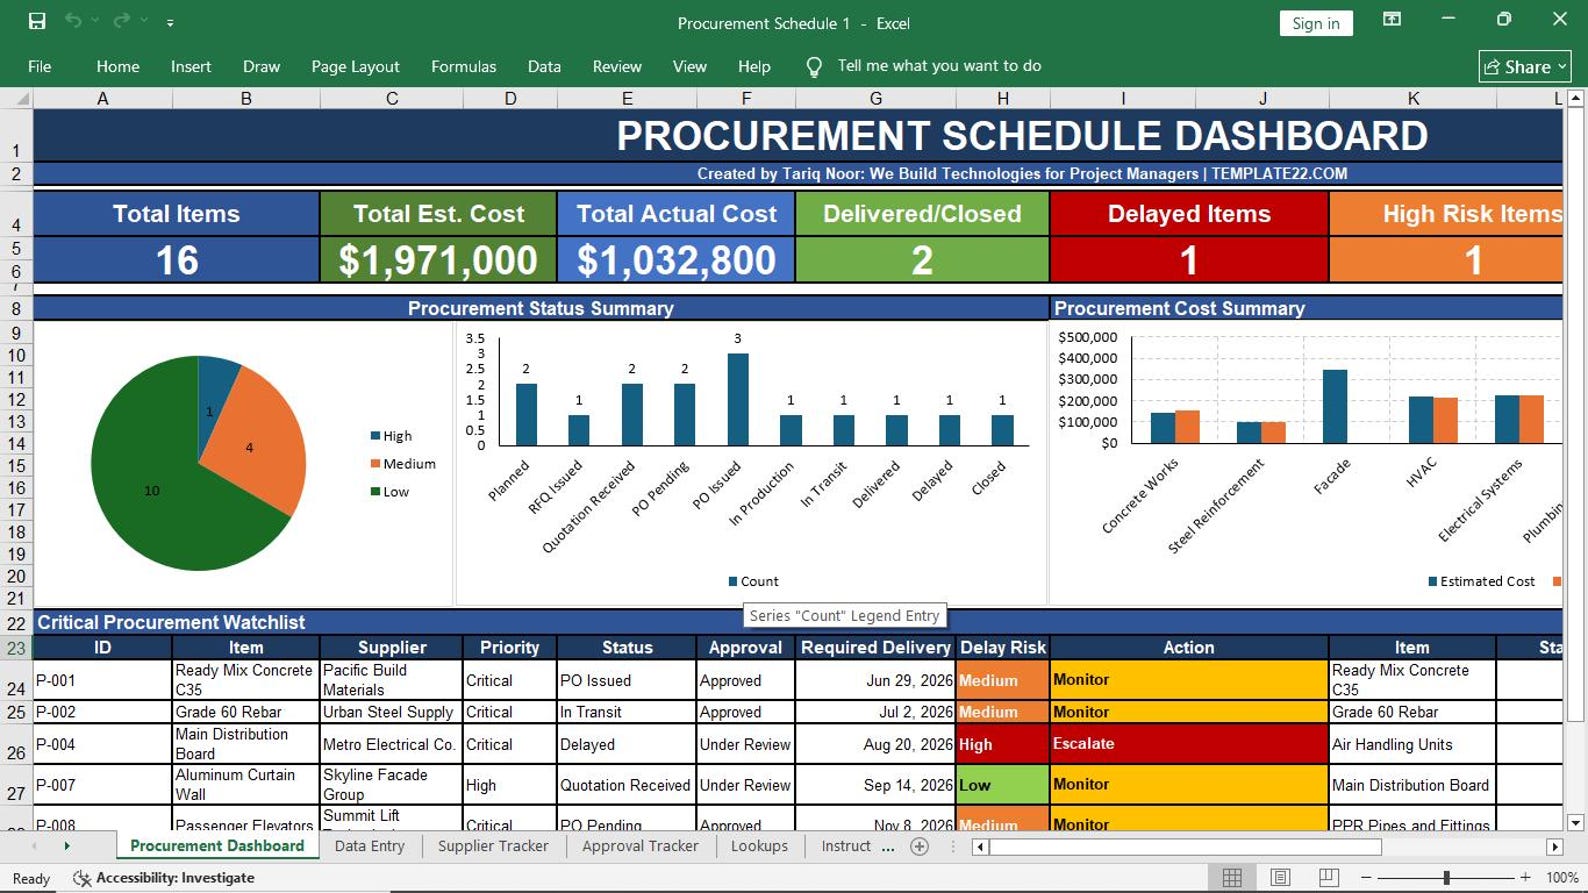Click the Tell me lightbulb icon

814,67
